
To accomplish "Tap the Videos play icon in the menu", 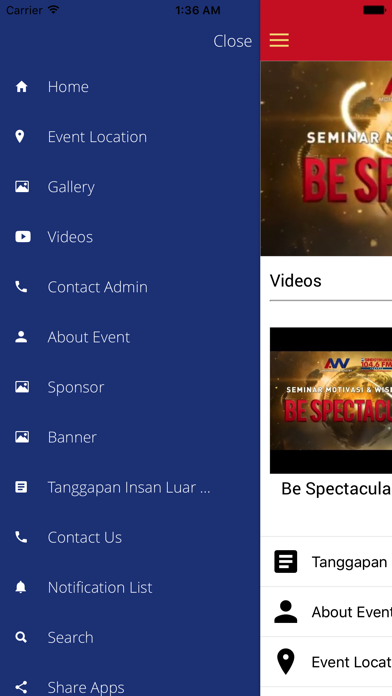I will [23, 237].
